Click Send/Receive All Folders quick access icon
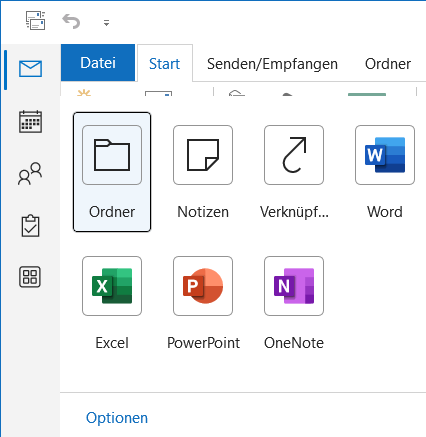Screen dimensions: 426x437 36,20
